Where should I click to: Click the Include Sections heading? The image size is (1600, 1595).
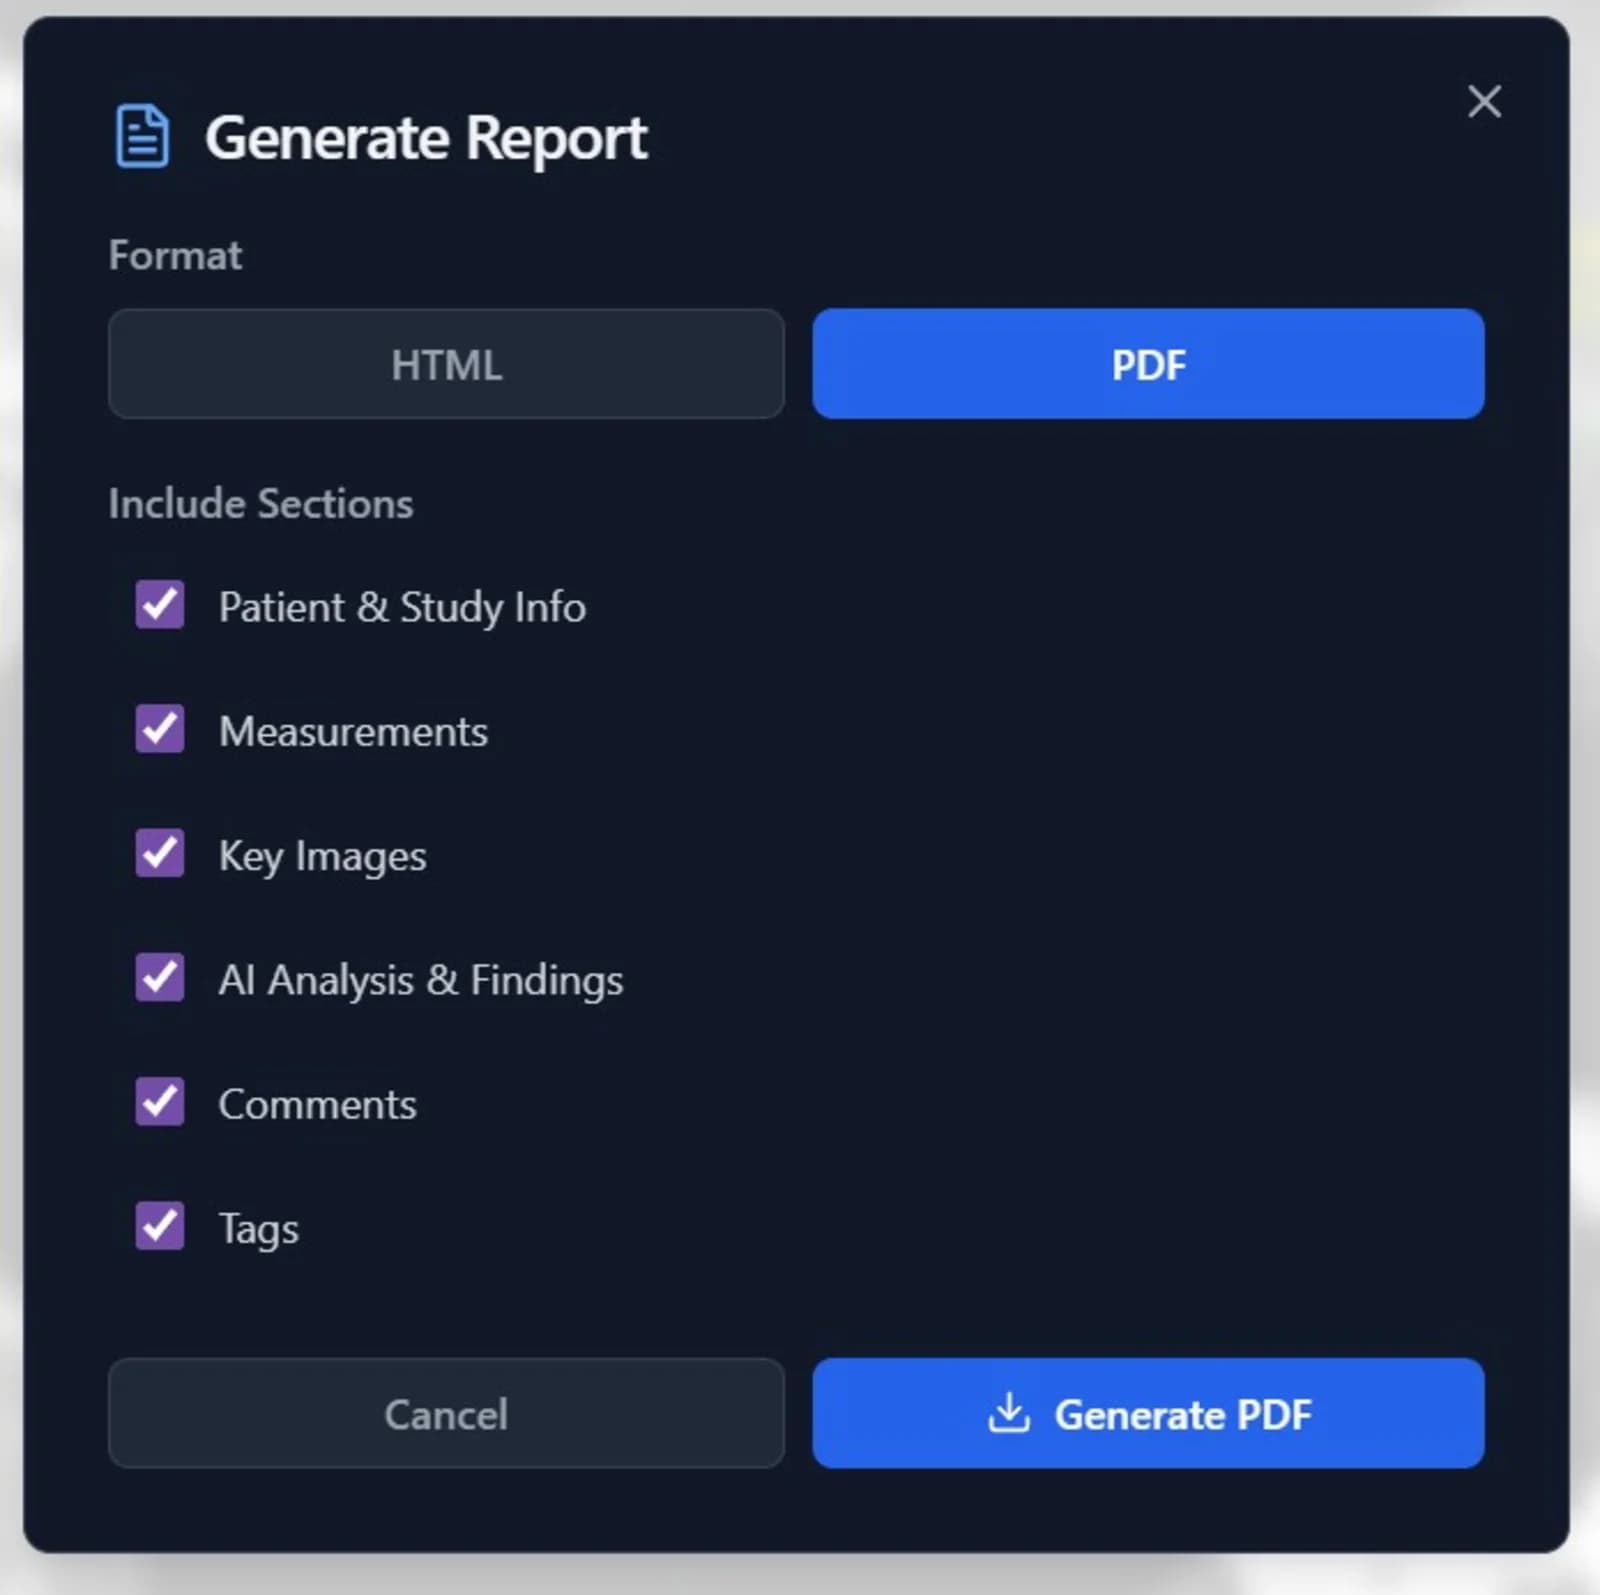[261, 503]
